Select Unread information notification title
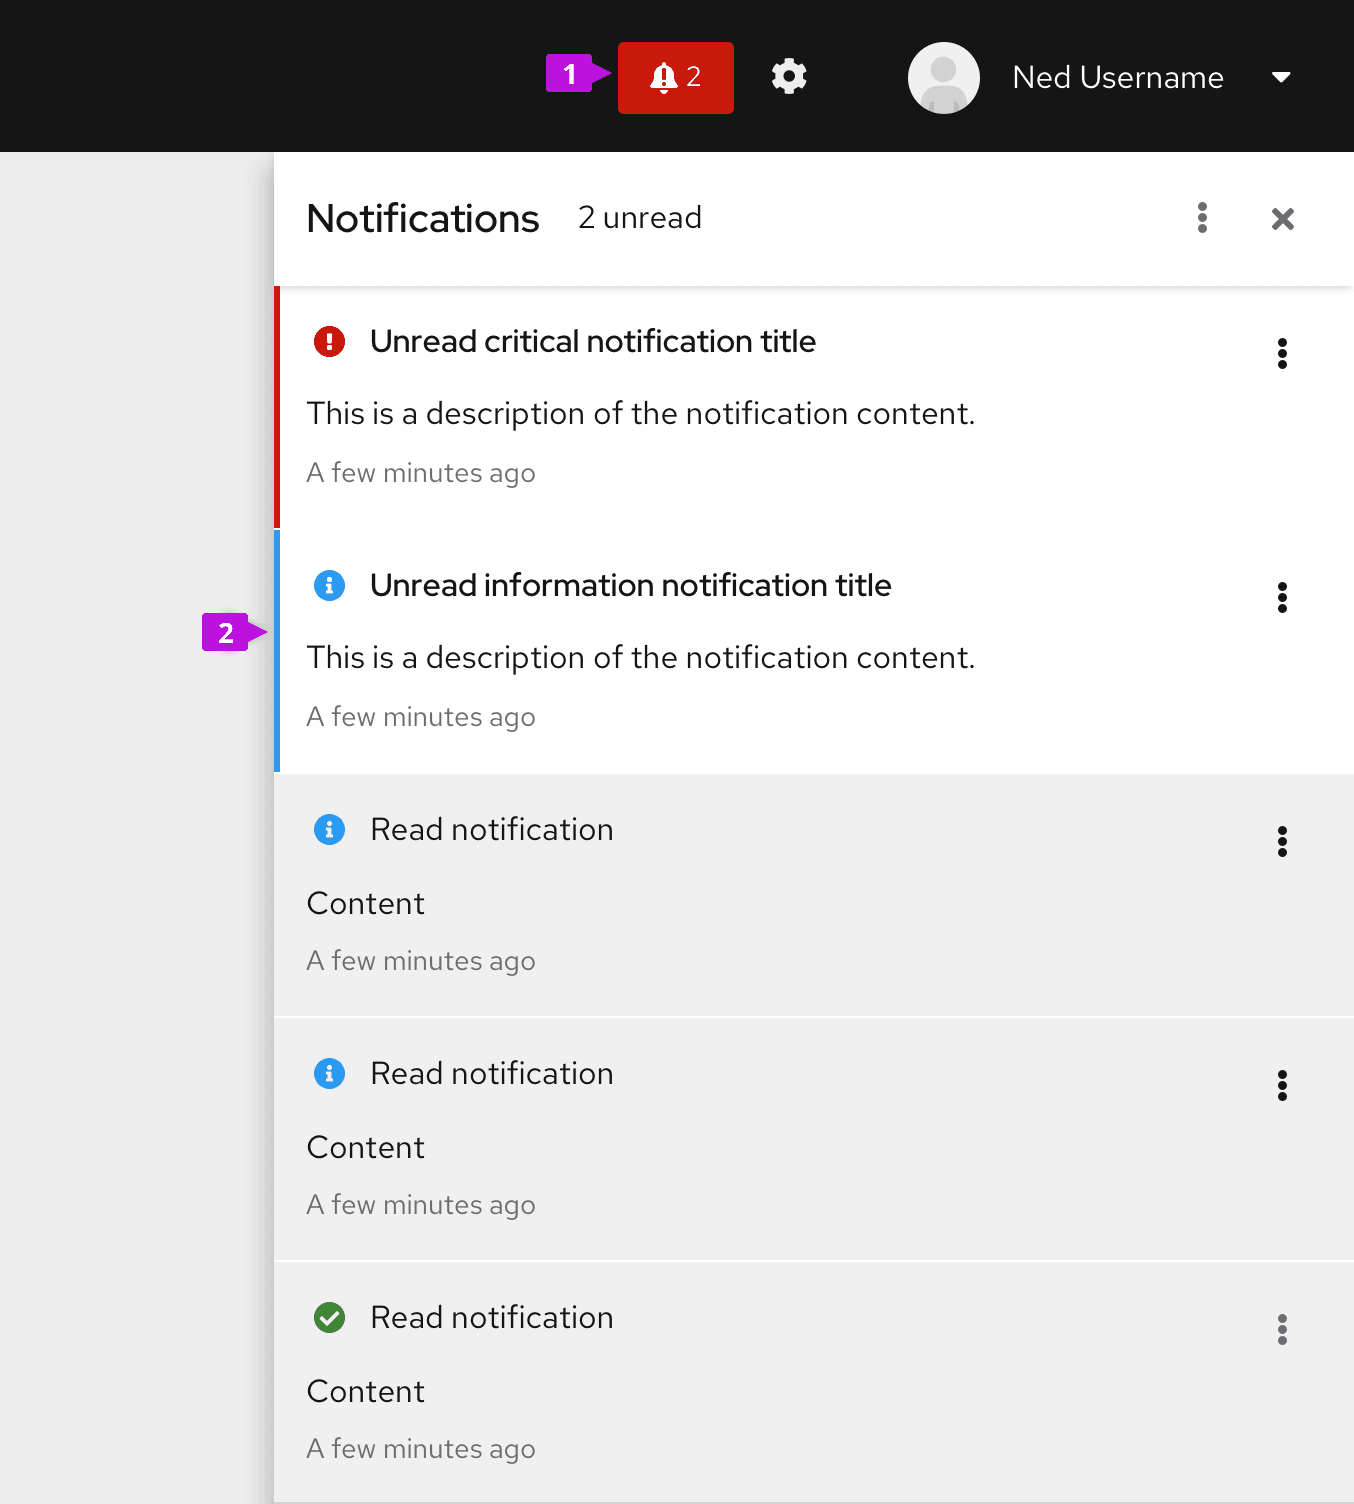The height and width of the screenshot is (1504, 1354). tap(630, 586)
